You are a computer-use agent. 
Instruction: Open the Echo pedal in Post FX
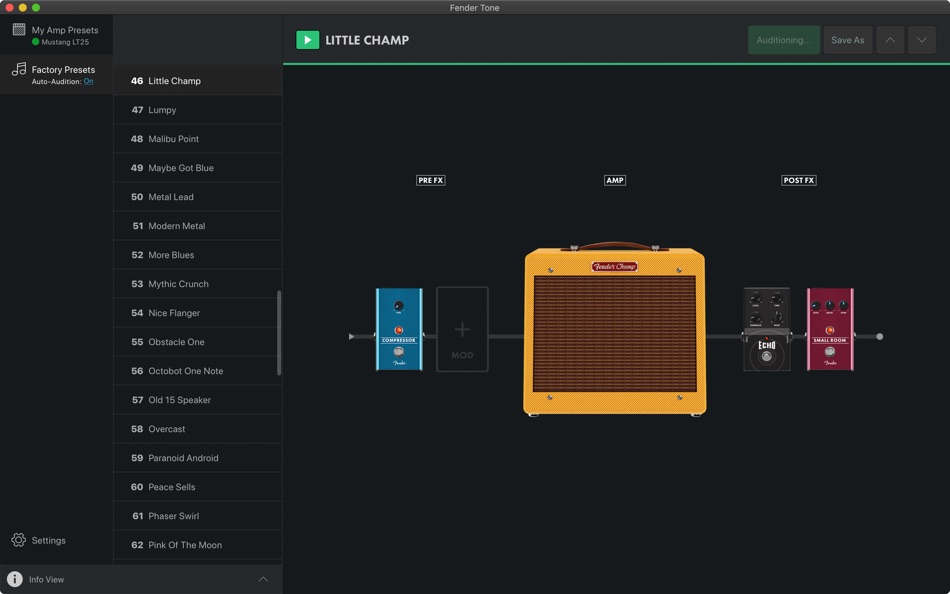pos(766,329)
